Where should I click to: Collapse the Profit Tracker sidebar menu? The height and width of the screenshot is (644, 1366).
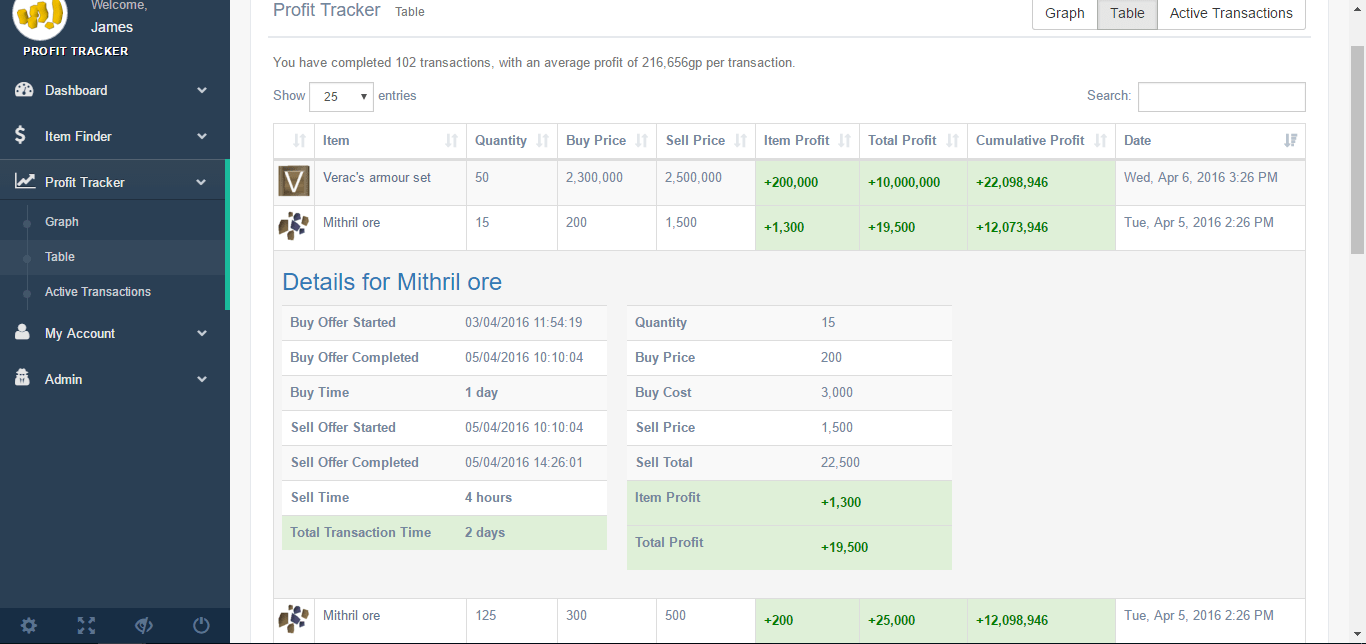(x=114, y=182)
